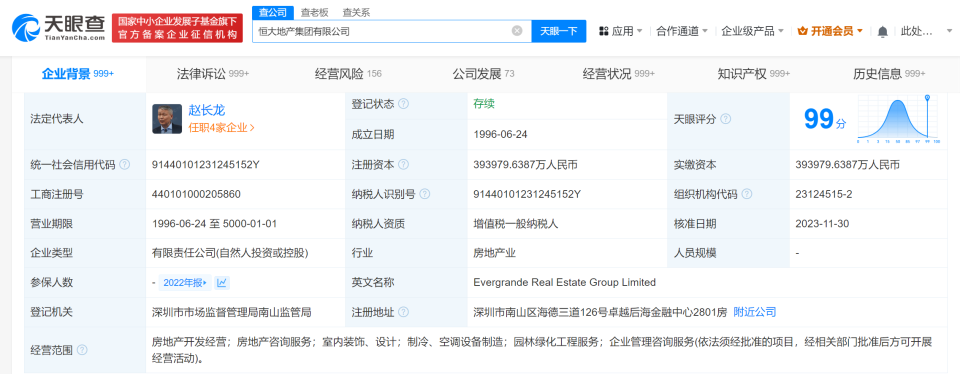Click help icon next to 注册资本
960x374 pixels.
[403, 165]
